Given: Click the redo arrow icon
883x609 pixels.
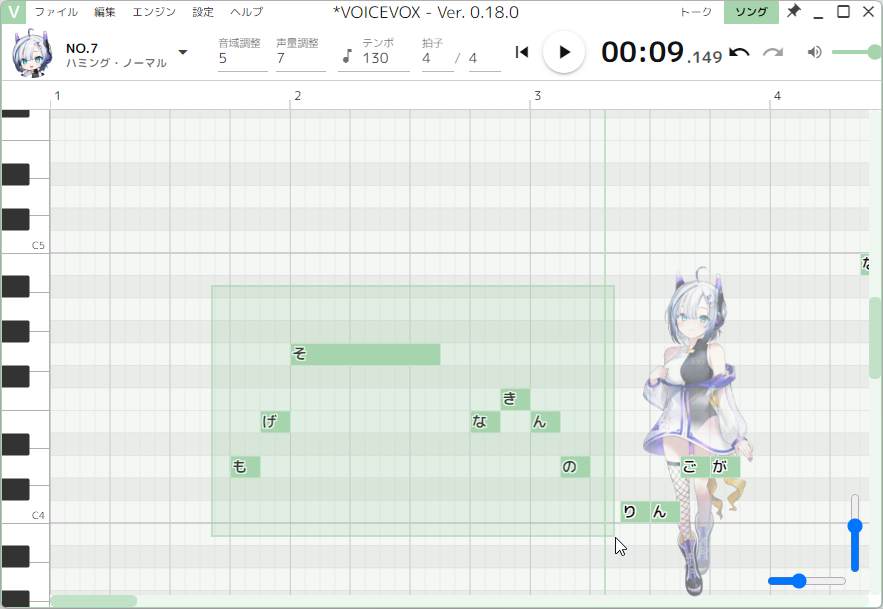Looking at the screenshot, I should (x=773, y=52).
